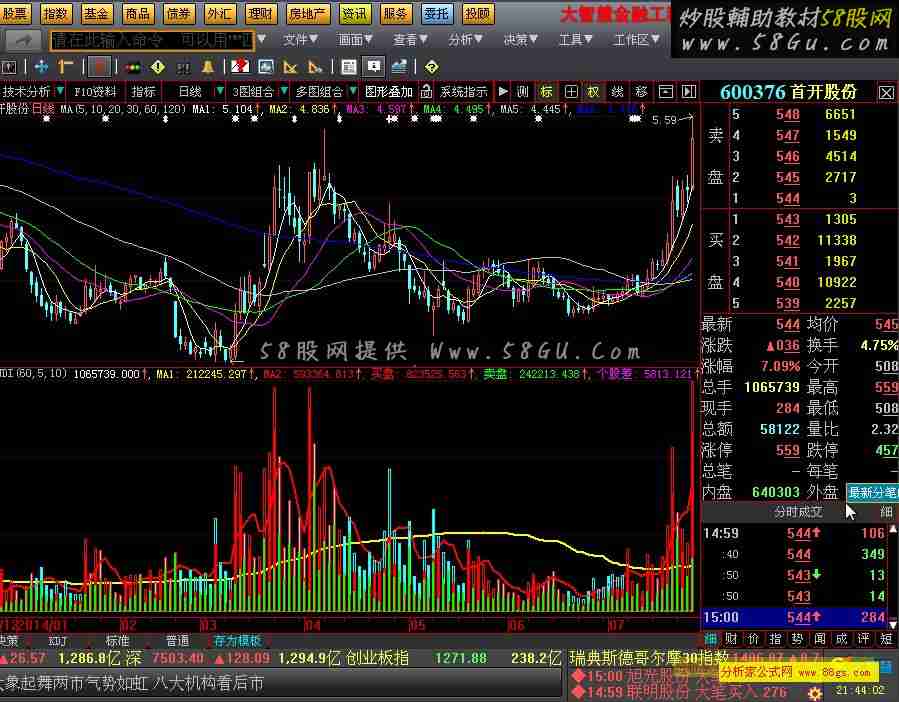
Task: Click the 图形叠加 overlay button
Action: pos(389,91)
